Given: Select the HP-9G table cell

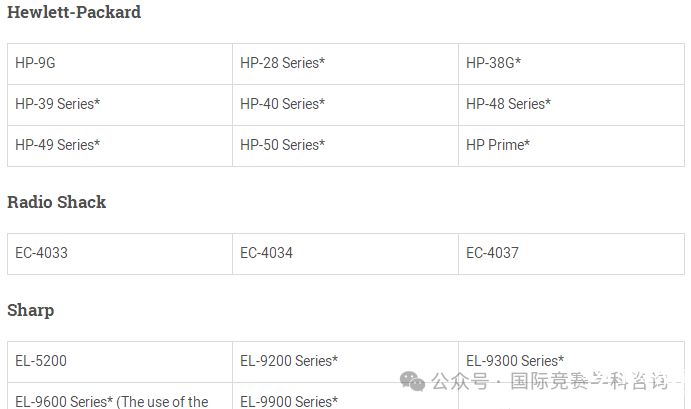Looking at the screenshot, I should pos(120,64).
